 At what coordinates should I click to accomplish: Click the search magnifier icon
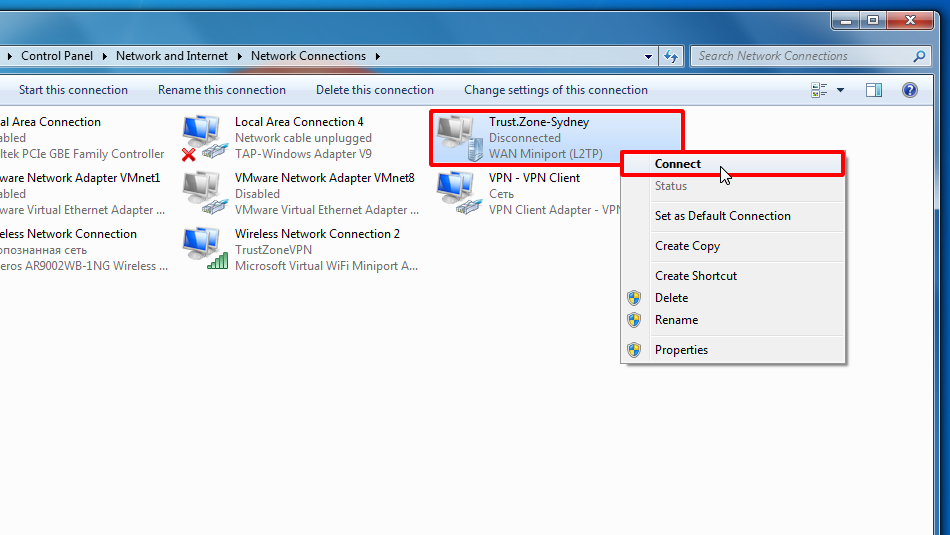(x=920, y=56)
